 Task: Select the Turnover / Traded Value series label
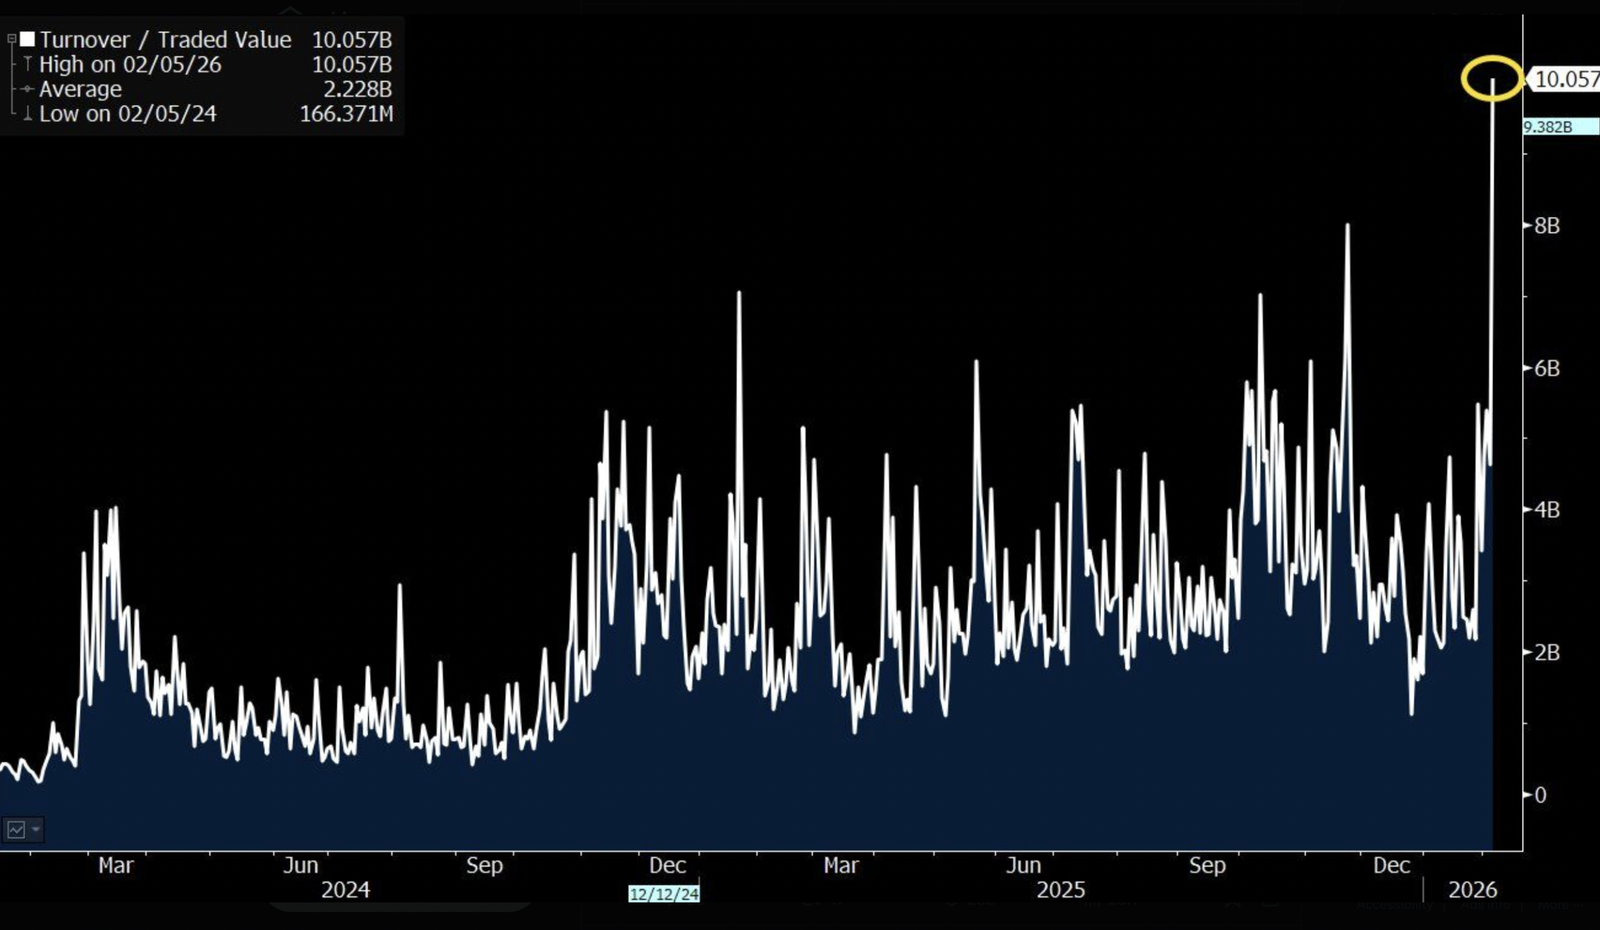[x=165, y=40]
